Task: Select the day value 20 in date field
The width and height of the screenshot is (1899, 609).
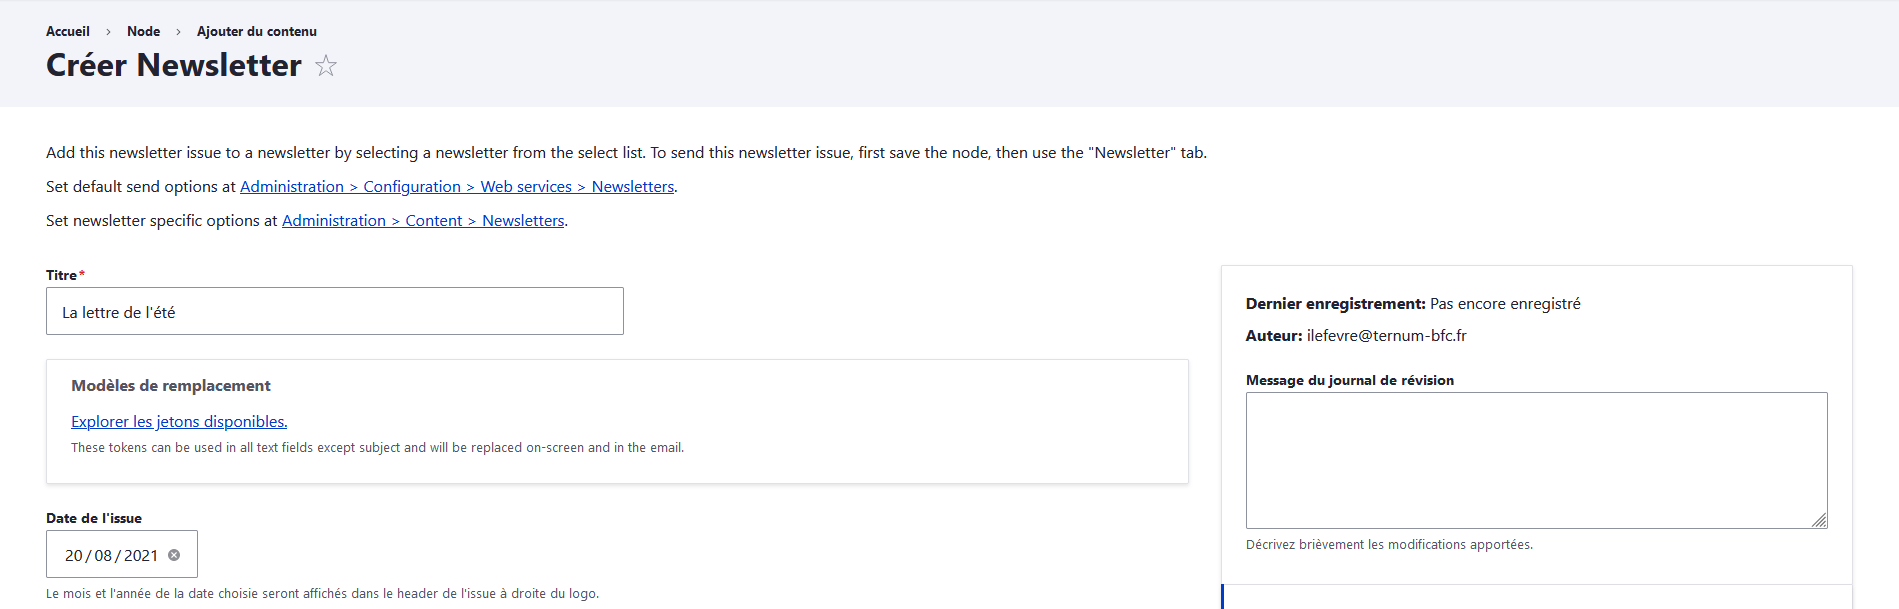Action: tap(74, 556)
